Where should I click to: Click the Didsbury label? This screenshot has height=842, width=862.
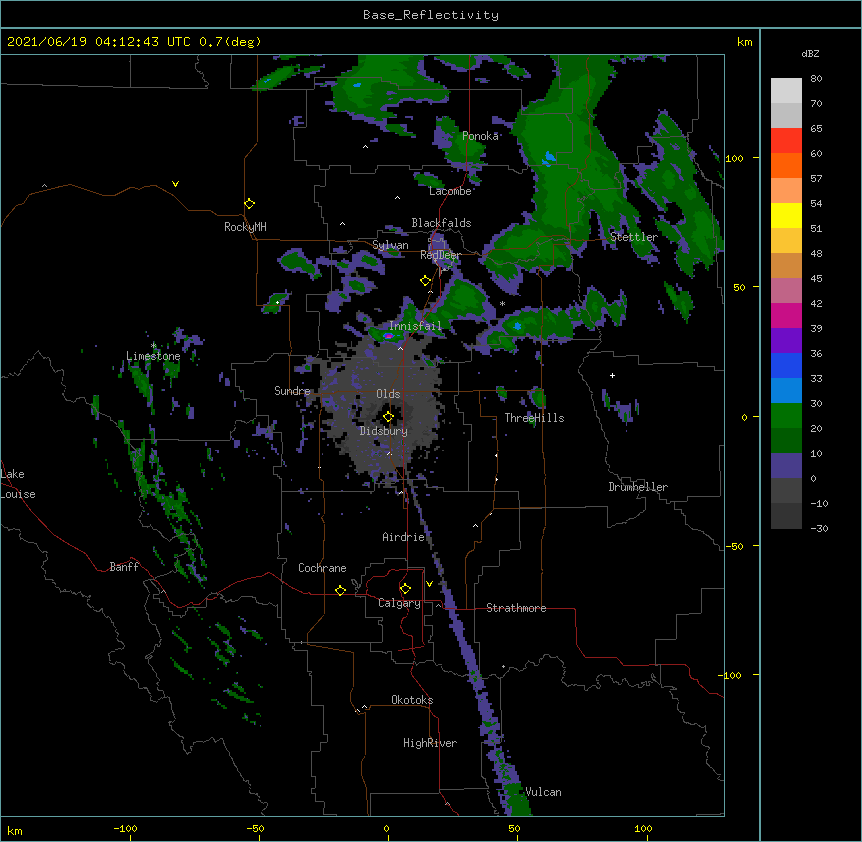[384, 431]
